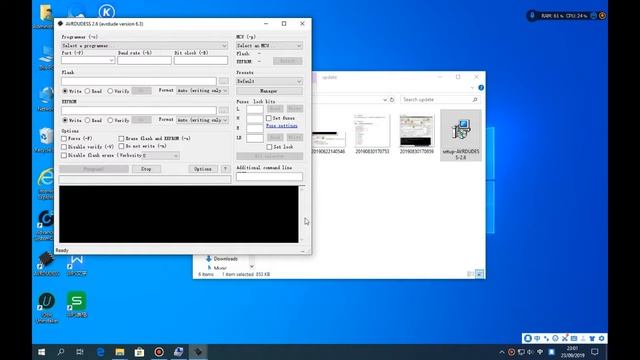Click the blue help icon in Explorer
Viewport: 640px width, 360px height.
[x=481, y=88]
